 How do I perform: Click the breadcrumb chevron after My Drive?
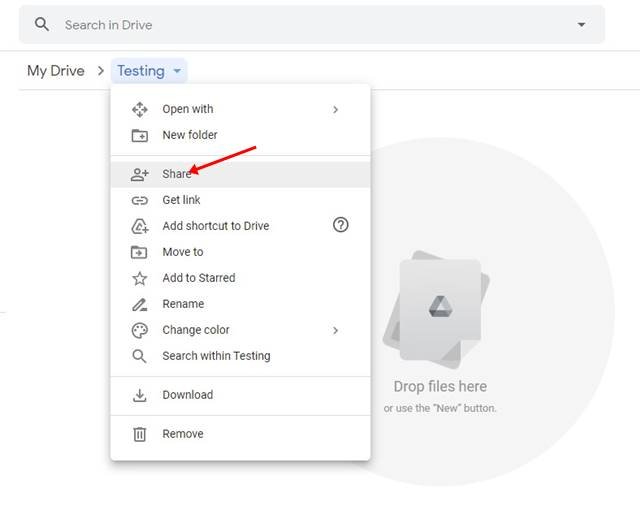[x=101, y=71]
